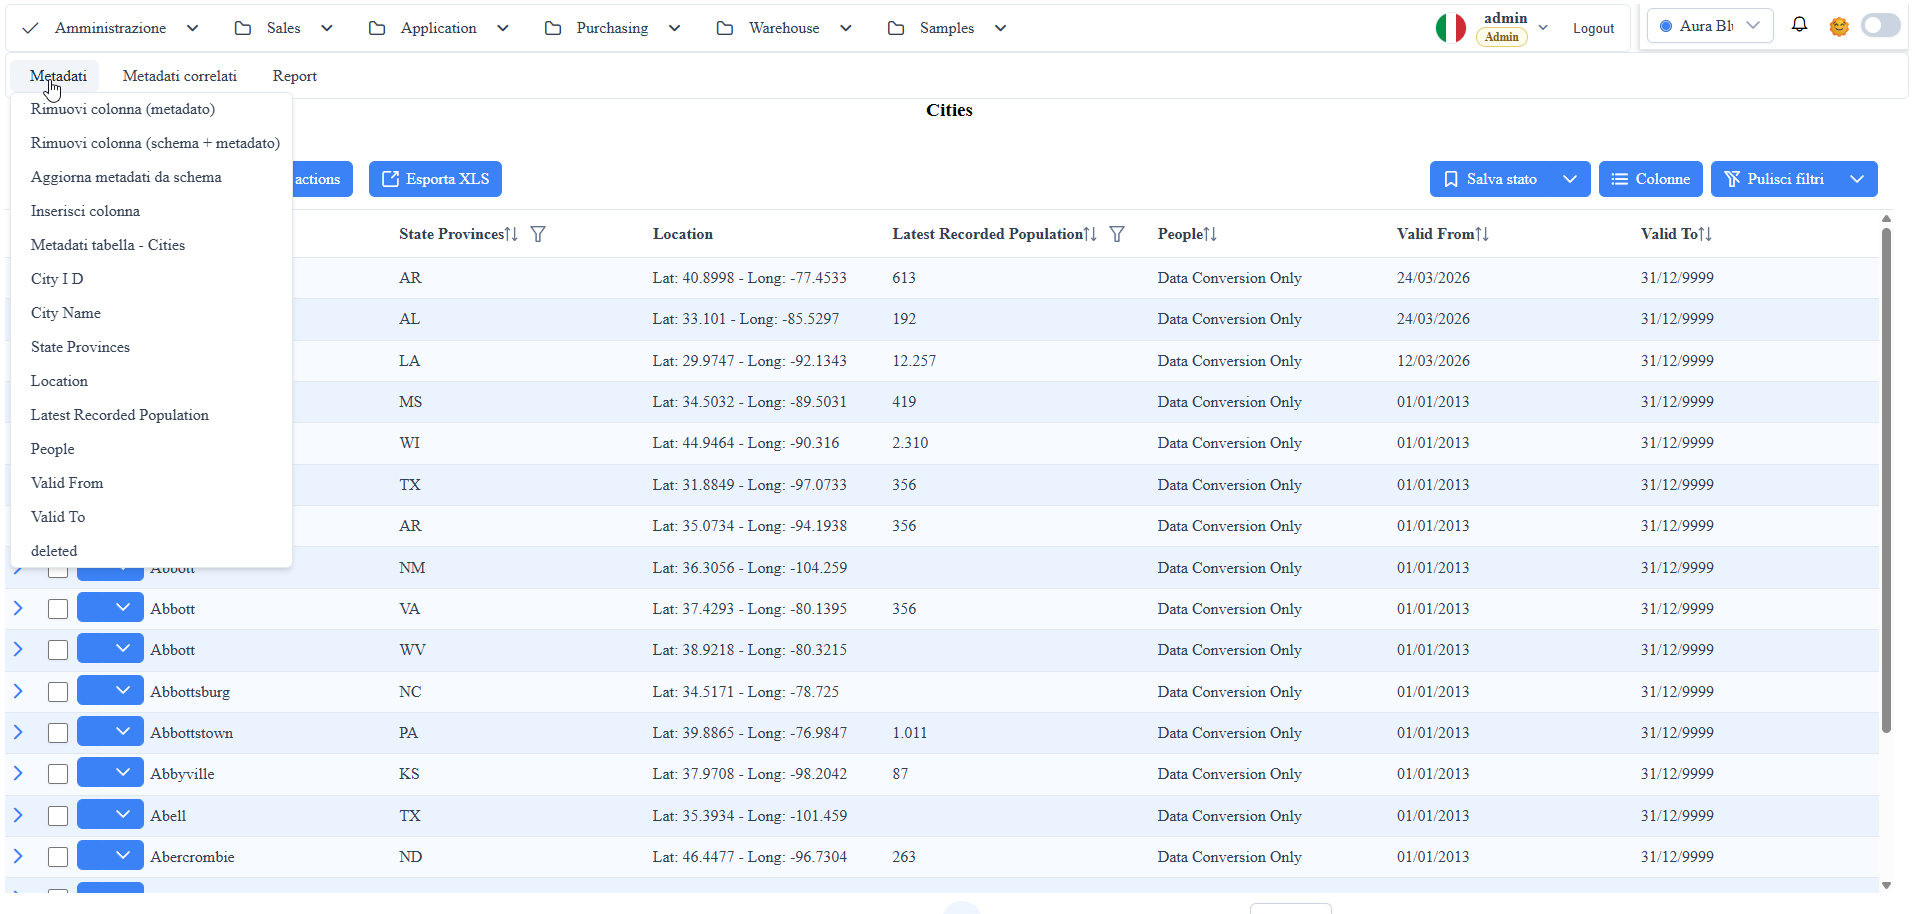Toggle the dark mode switch
The image size is (1915, 914).
[x=1880, y=26]
